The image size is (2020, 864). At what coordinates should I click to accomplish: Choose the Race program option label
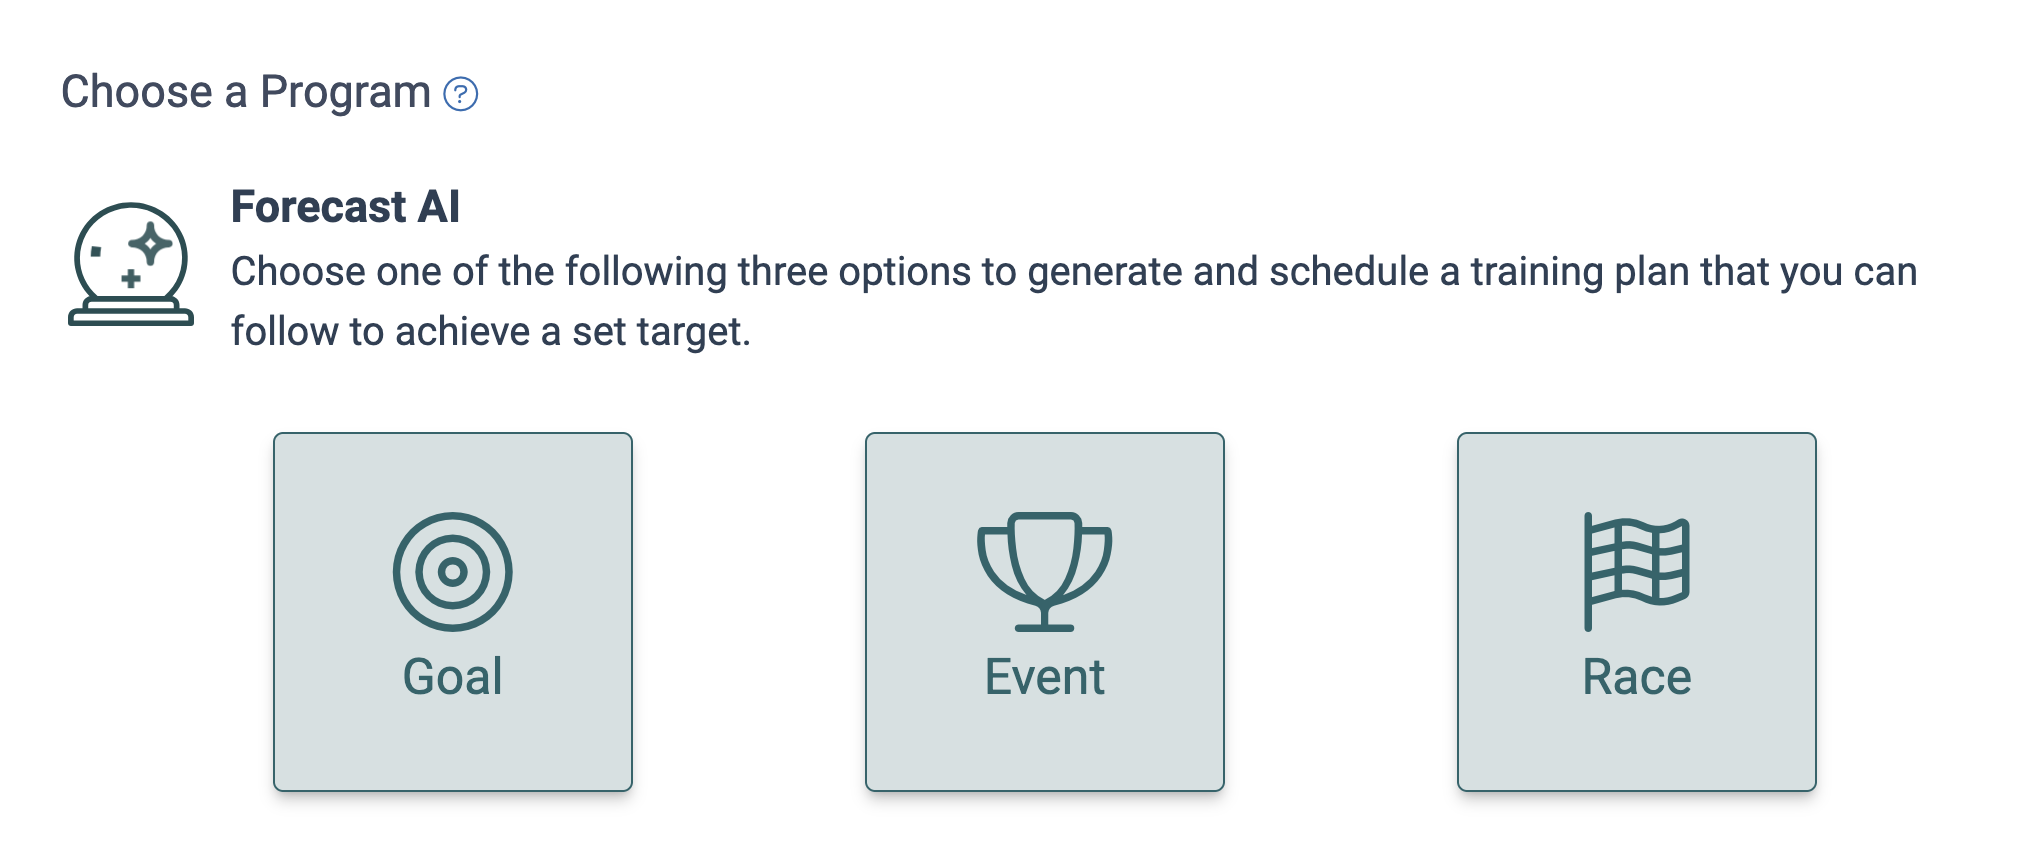tap(1637, 677)
